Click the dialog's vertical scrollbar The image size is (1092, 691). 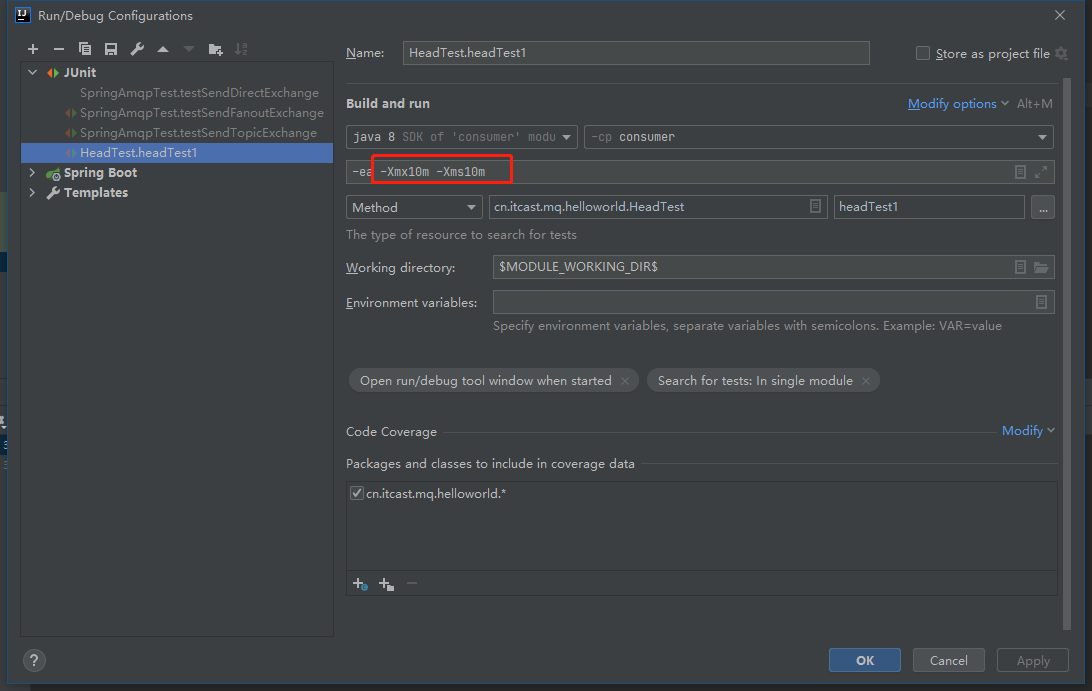pyautogui.click(x=1067, y=354)
